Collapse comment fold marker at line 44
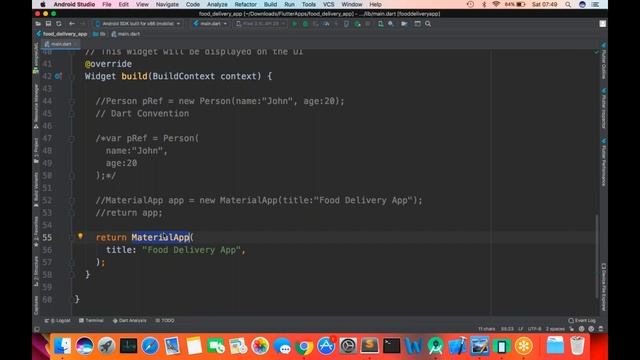 72,101
